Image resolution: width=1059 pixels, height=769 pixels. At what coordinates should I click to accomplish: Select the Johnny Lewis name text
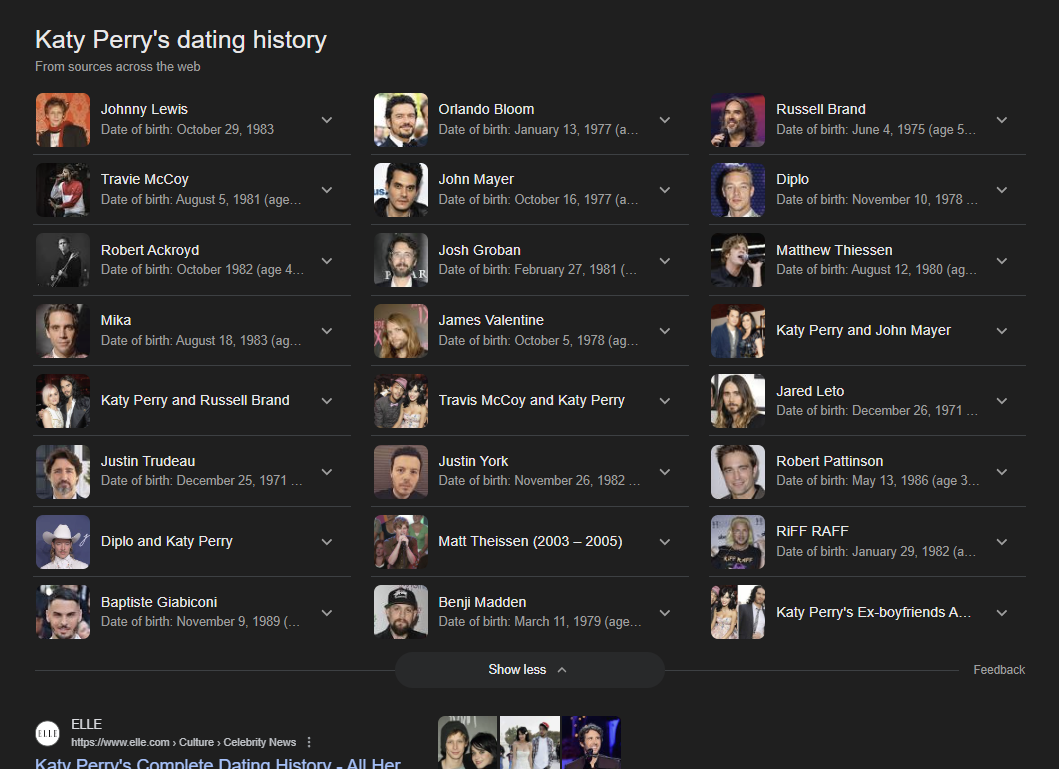pyautogui.click(x=144, y=109)
